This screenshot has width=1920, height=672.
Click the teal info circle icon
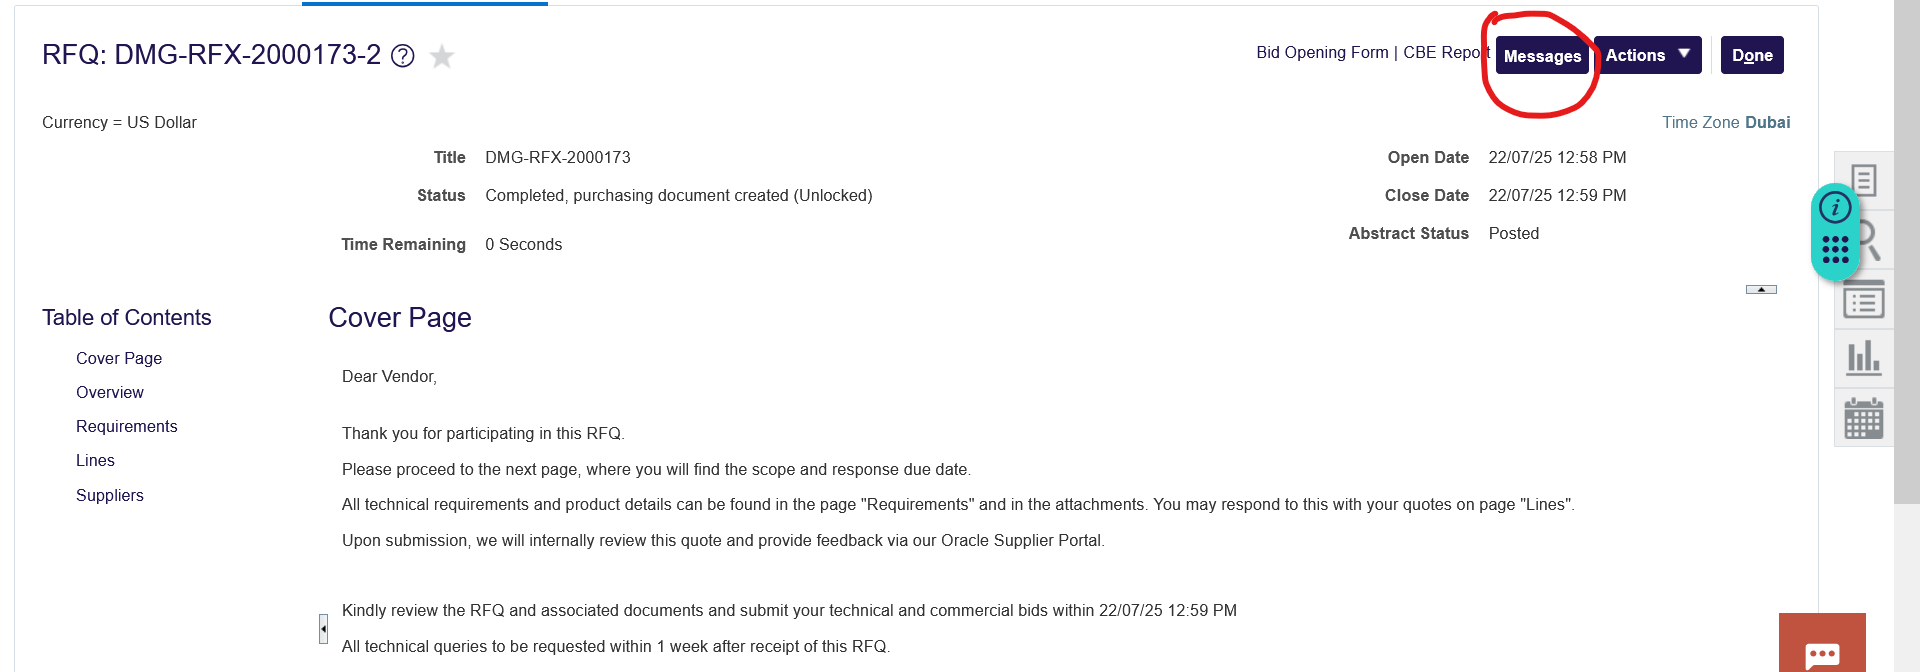click(1835, 208)
